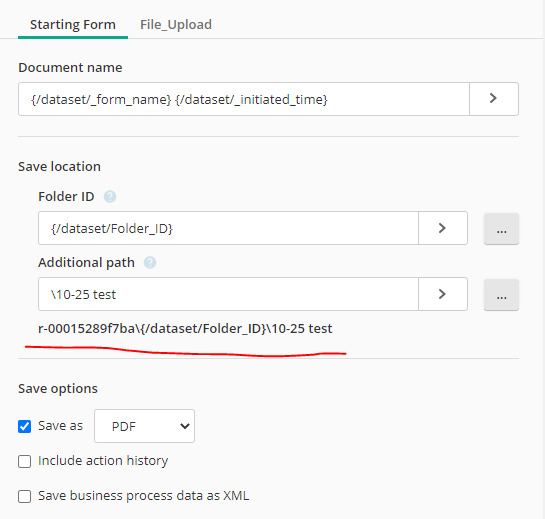This screenshot has height=519, width=545.
Task: Open variable picker arrow for Additional path
Action: tap(442, 294)
